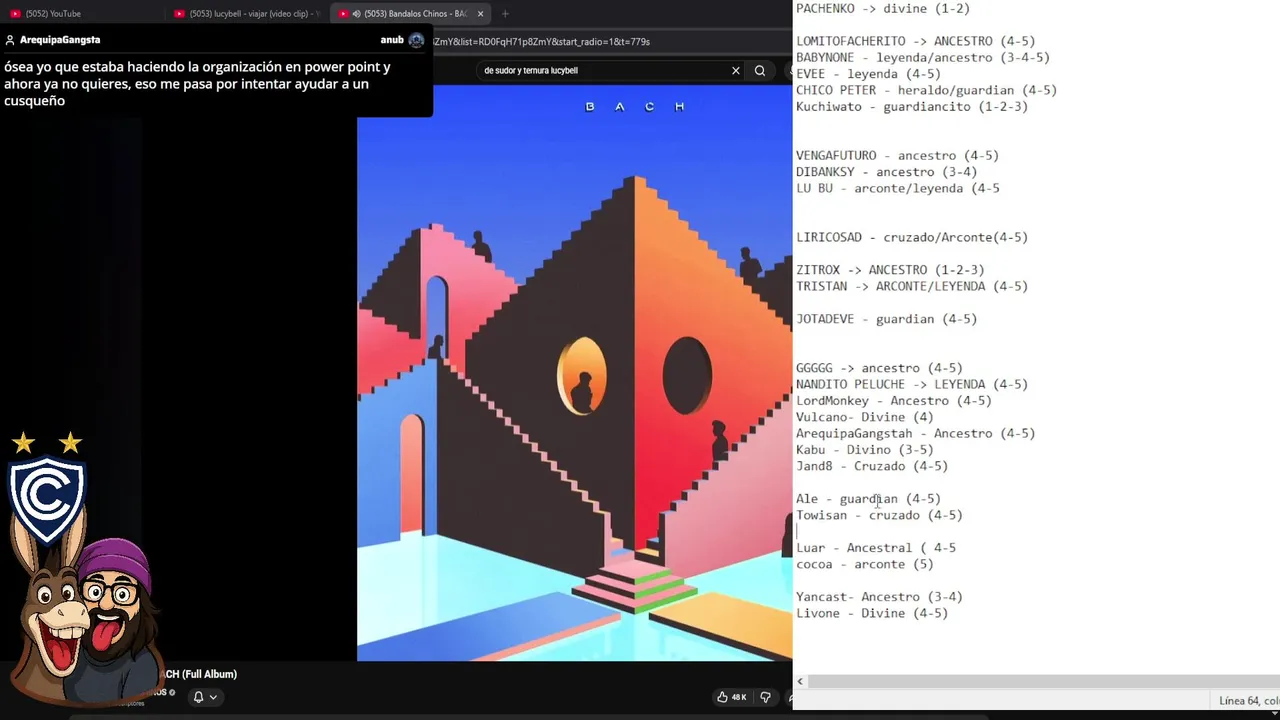Click the 'LU BU - arconte/leyenda' line

click(898, 188)
